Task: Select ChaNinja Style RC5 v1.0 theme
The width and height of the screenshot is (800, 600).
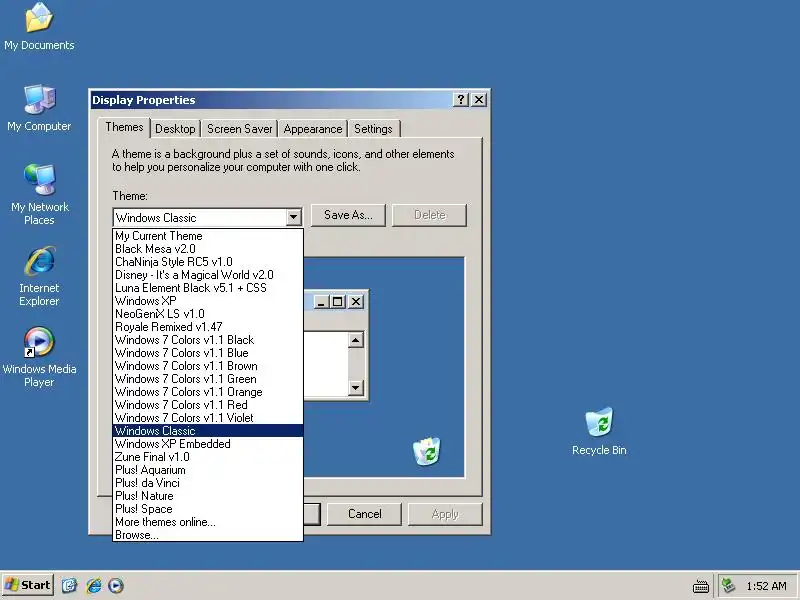Action: point(208,262)
